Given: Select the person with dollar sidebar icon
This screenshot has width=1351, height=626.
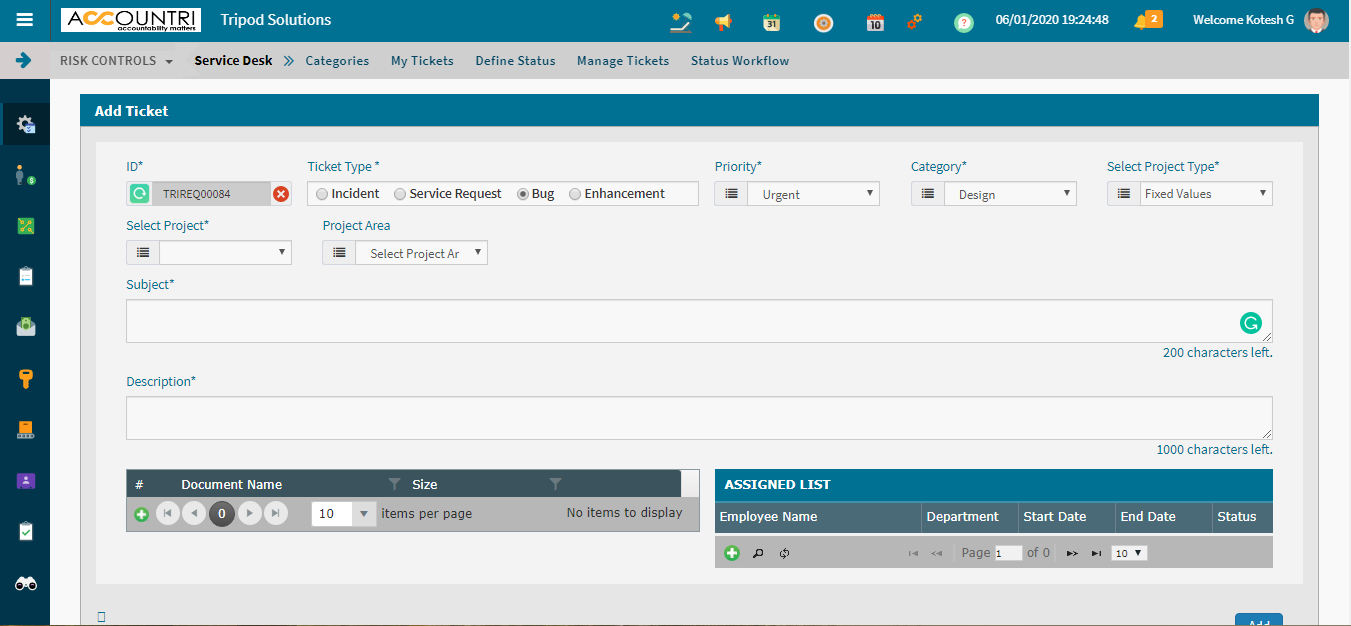Looking at the screenshot, I should (x=26, y=176).
